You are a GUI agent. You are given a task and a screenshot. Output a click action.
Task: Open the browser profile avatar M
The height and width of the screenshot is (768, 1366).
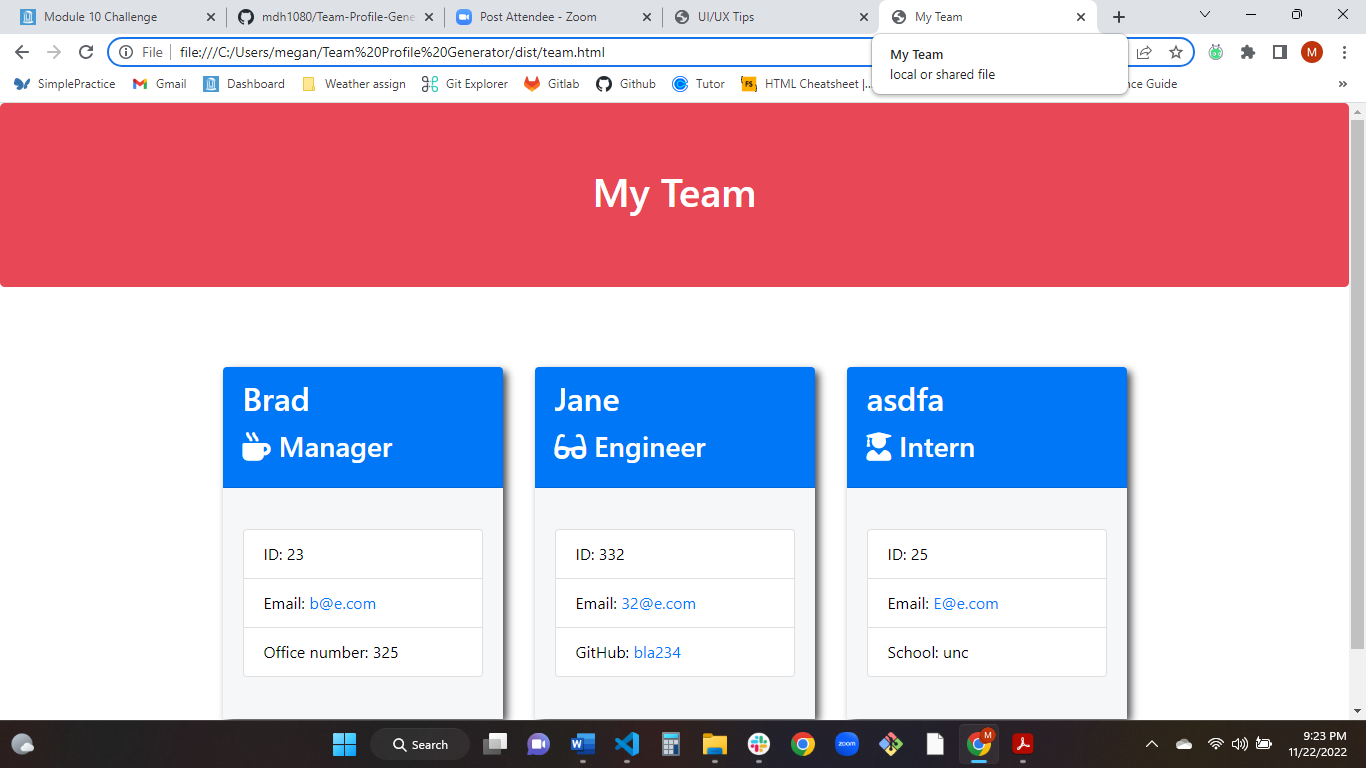[x=1311, y=52]
